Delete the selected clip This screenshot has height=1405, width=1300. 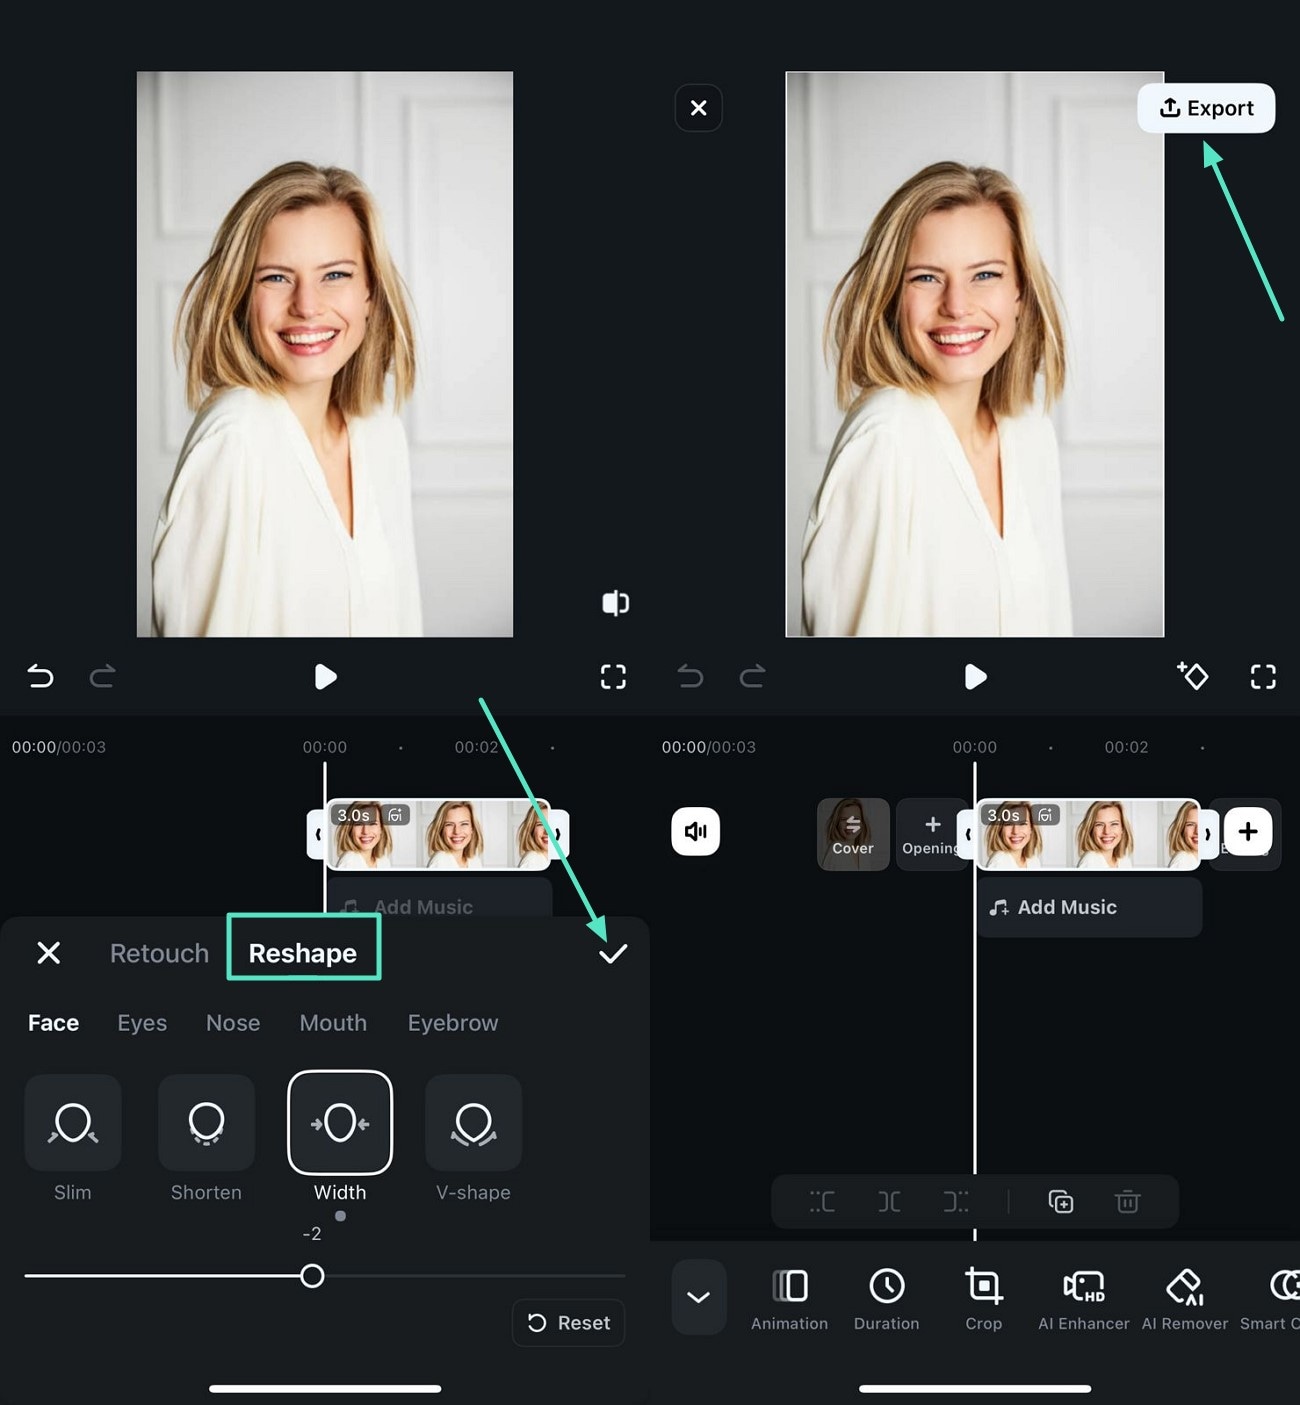point(1128,1201)
